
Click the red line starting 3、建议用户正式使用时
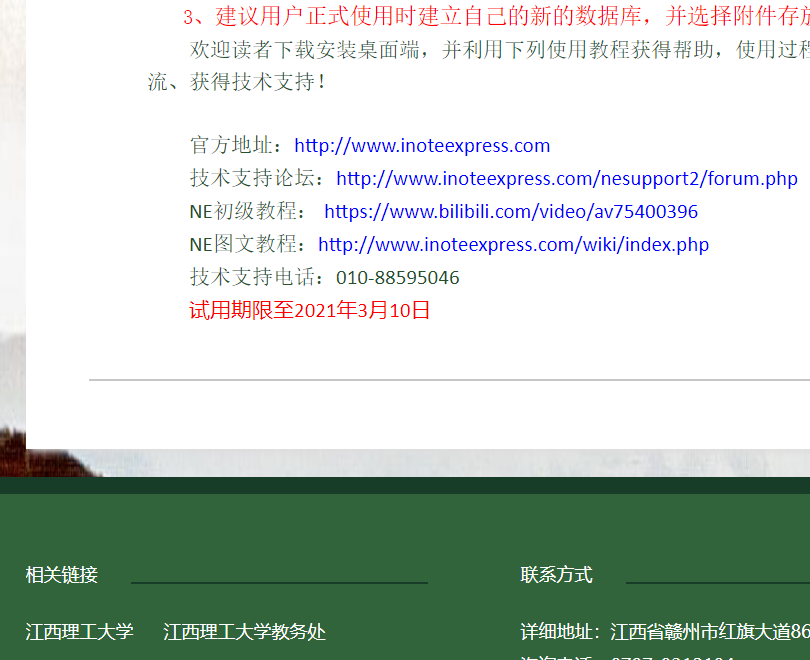(x=496, y=16)
